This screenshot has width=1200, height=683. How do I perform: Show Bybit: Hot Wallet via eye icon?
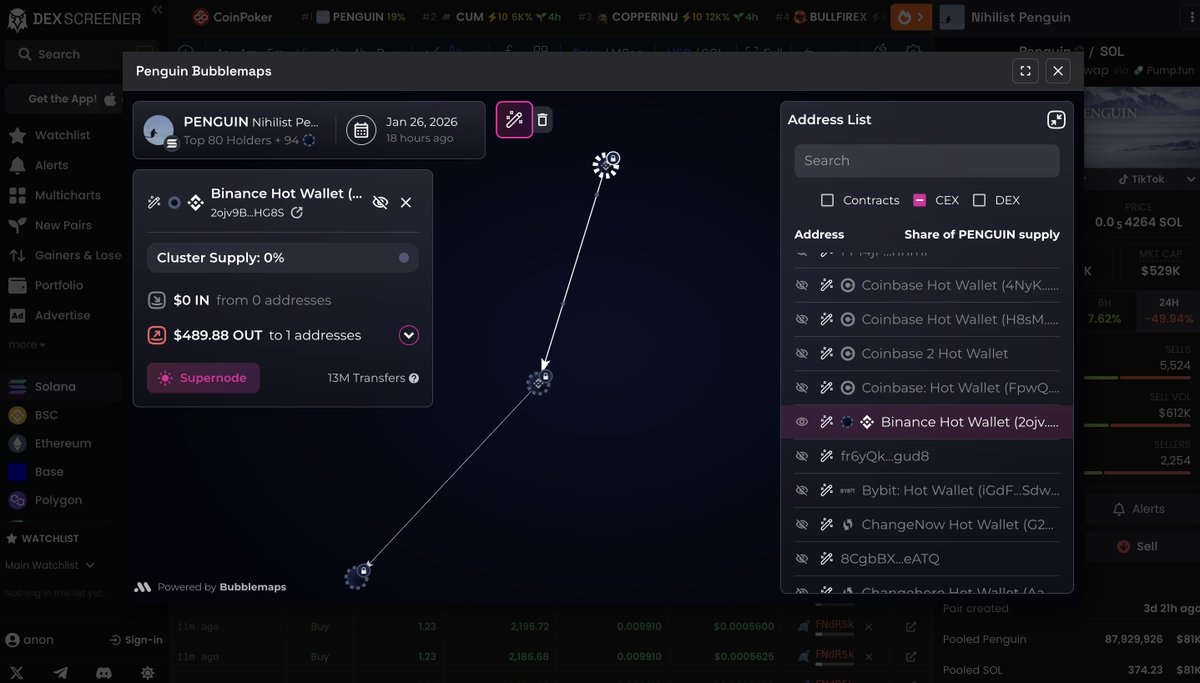pyautogui.click(x=802, y=490)
